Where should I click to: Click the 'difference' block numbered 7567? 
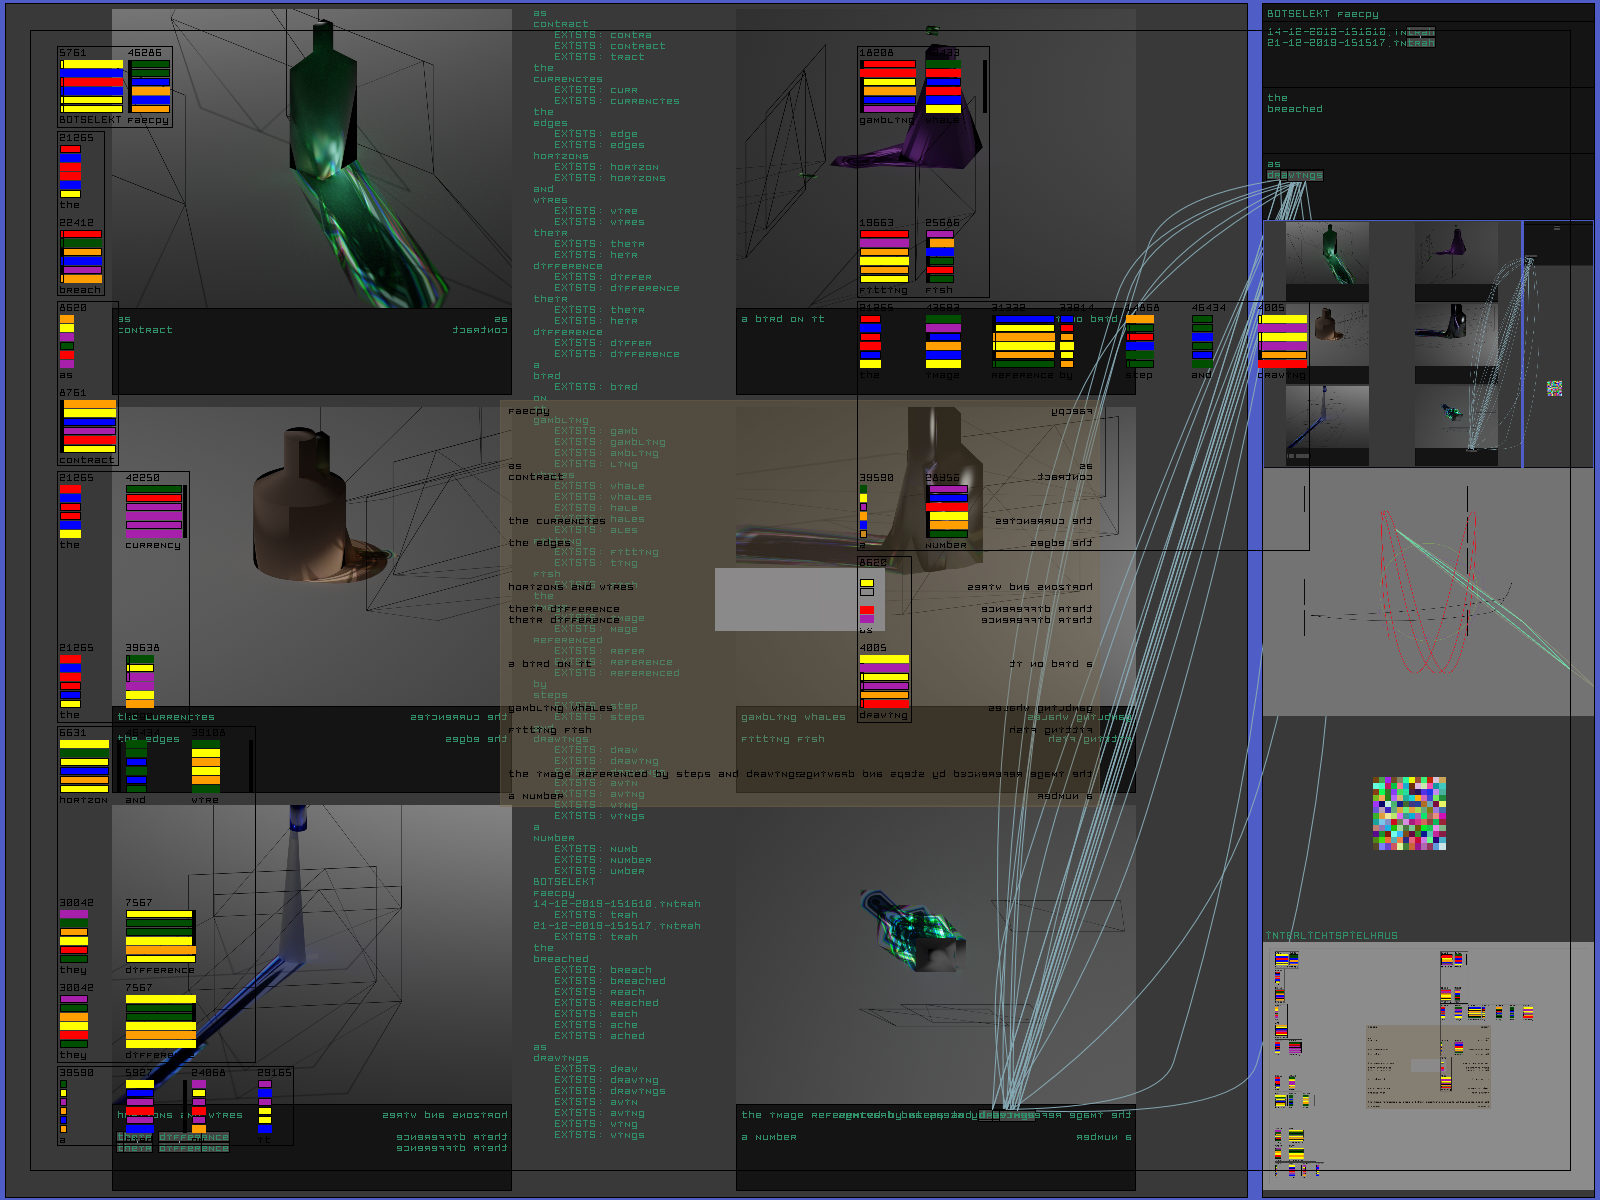click(160, 936)
